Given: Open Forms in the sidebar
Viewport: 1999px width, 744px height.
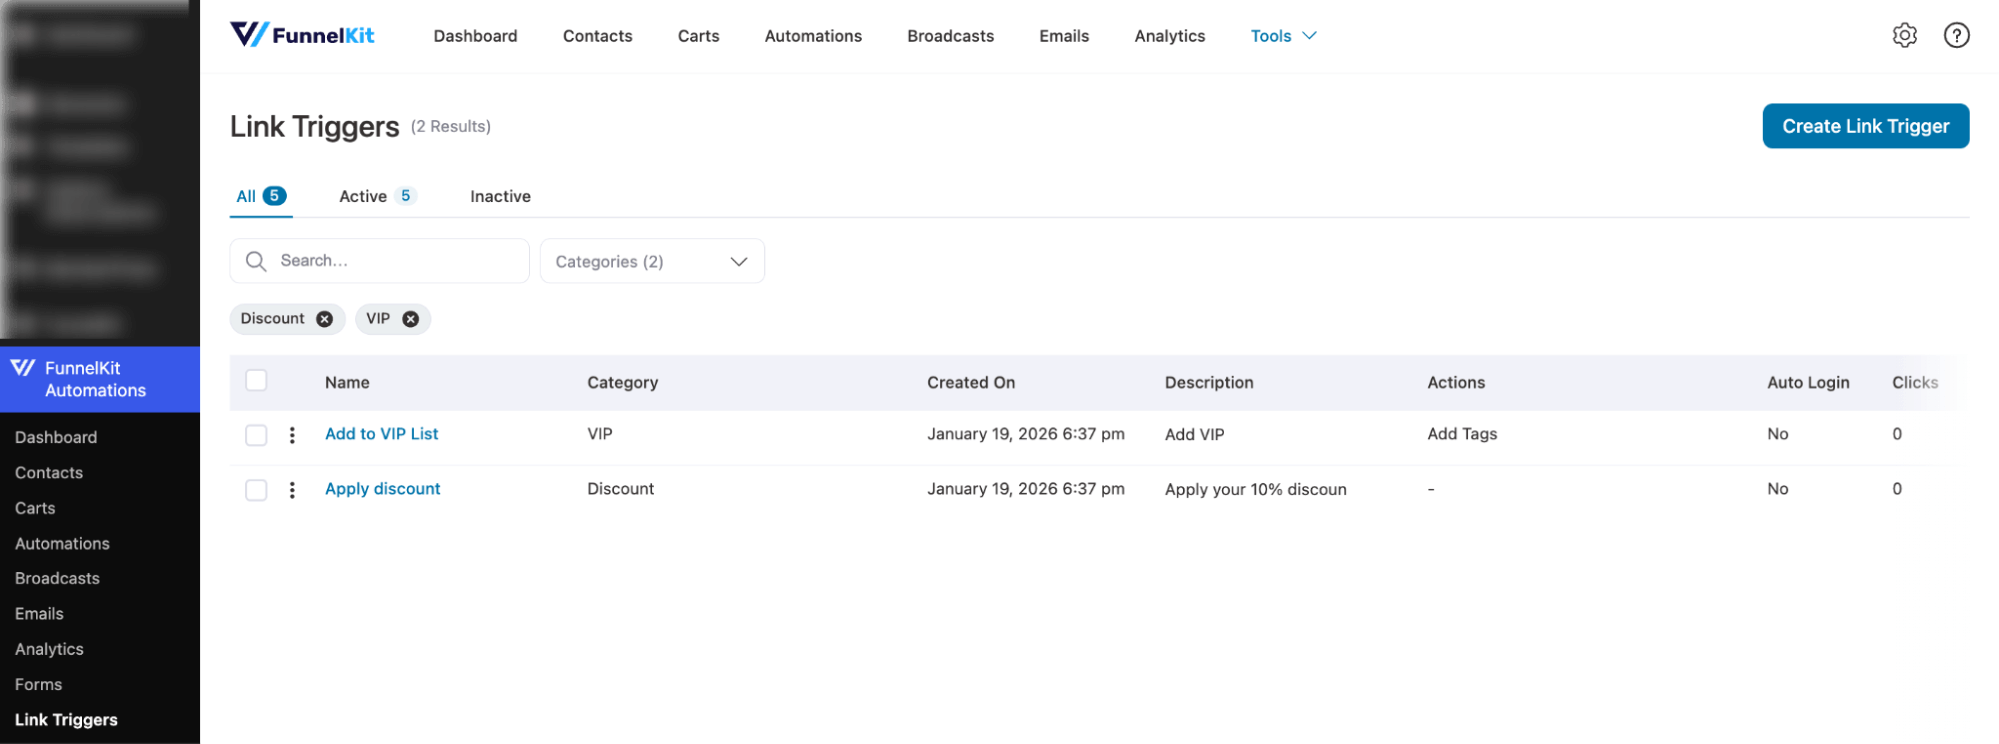Looking at the screenshot, I should 38,684.
